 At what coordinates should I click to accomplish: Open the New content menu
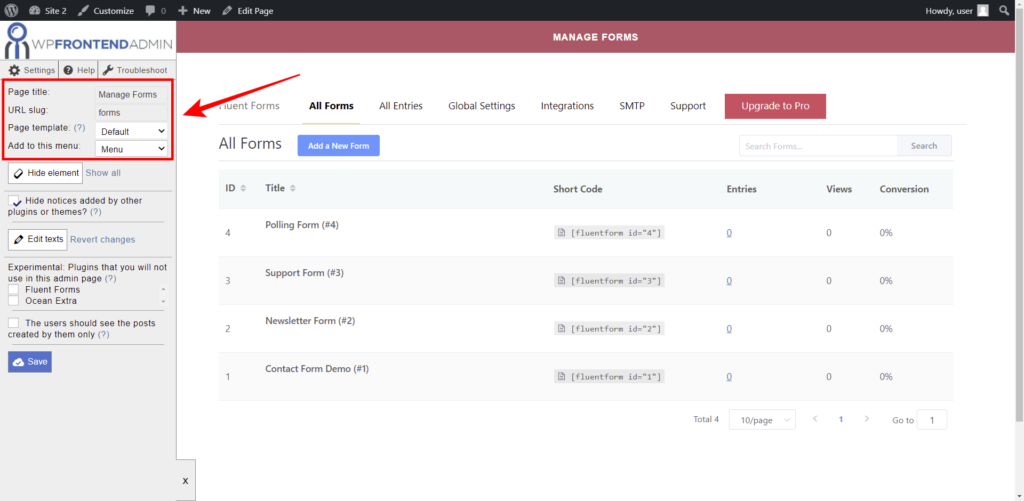[x=194, y=10]
